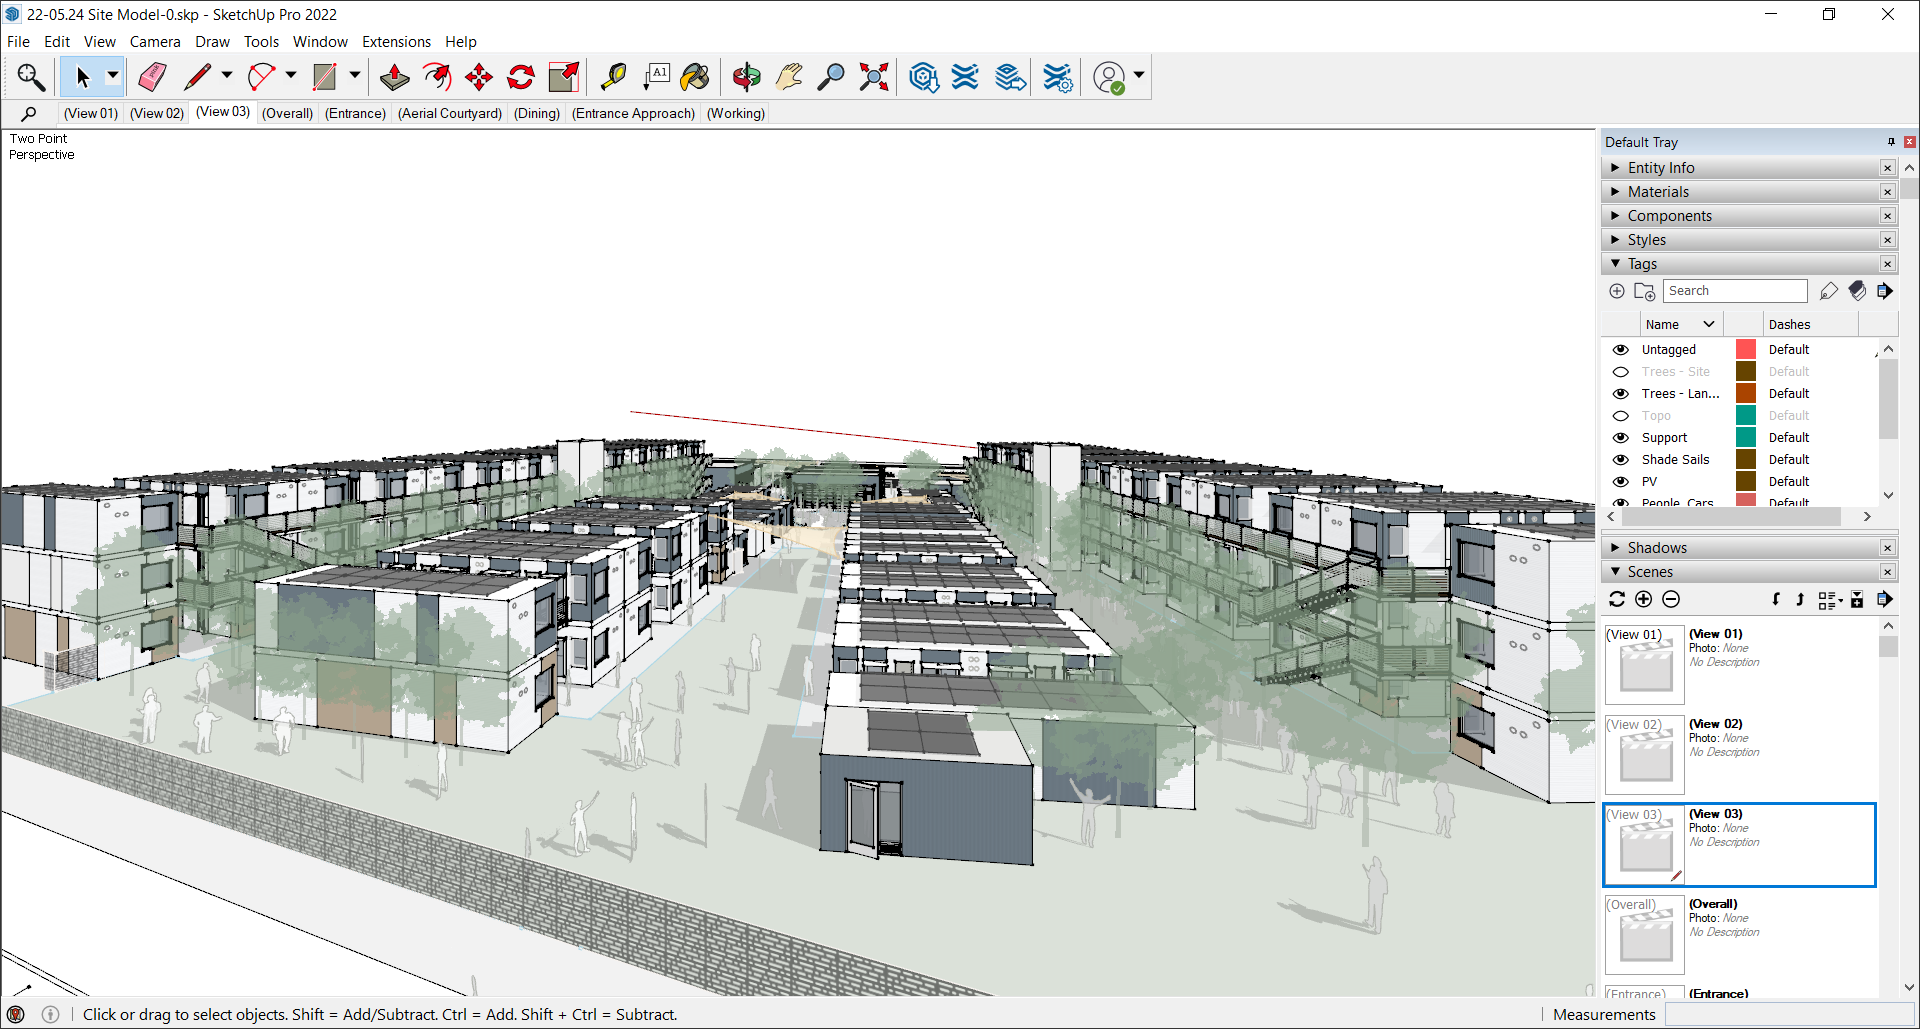Click Add Tag Folder icon
Viewport: 1920px width, 1029px height.
[x=1644, y=291]
